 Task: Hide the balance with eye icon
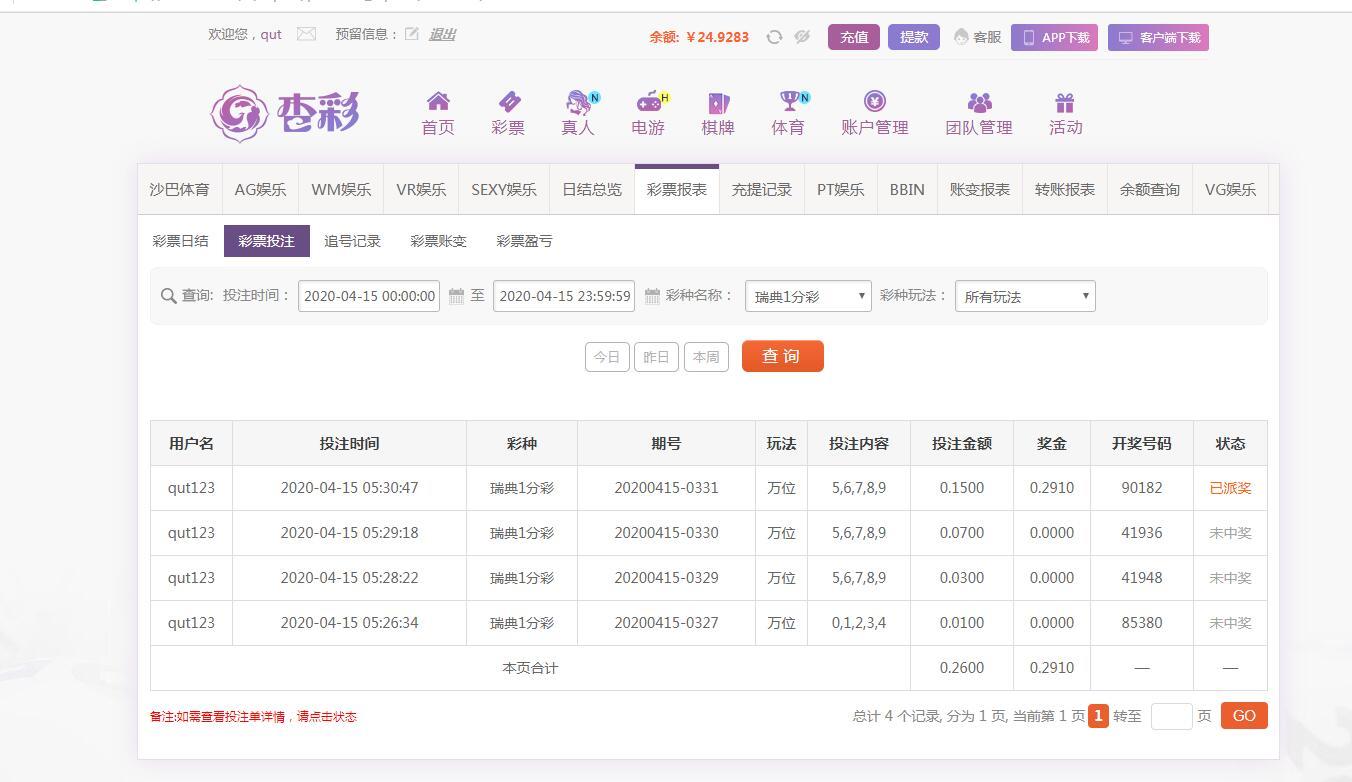[802, 37]
